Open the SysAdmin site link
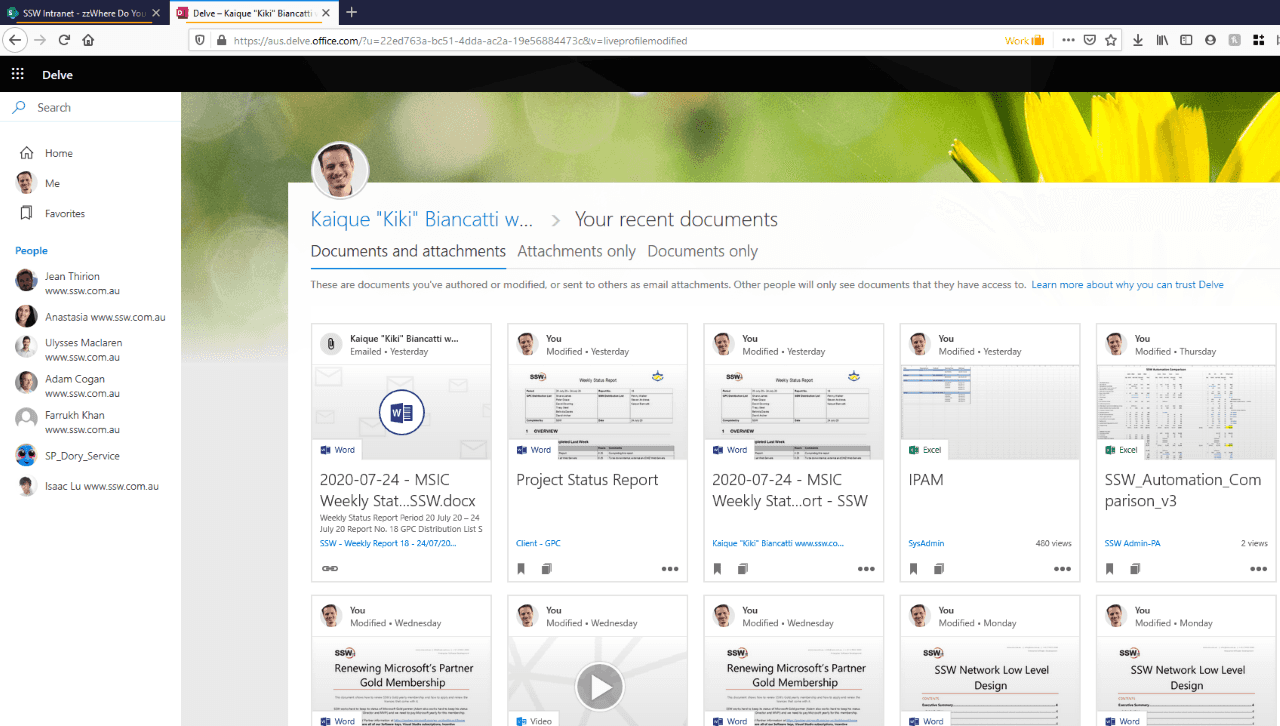 pyautogui.click(x=926, y=543)
